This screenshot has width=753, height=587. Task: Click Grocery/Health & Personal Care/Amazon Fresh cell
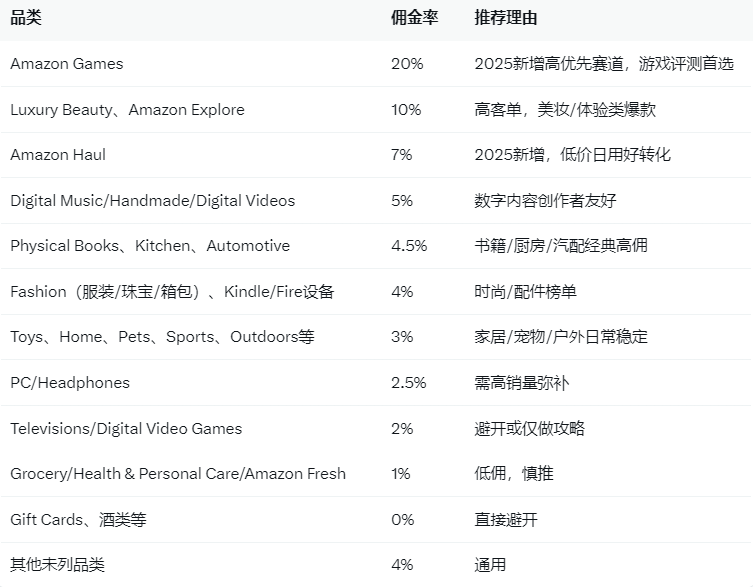point(178,474)
